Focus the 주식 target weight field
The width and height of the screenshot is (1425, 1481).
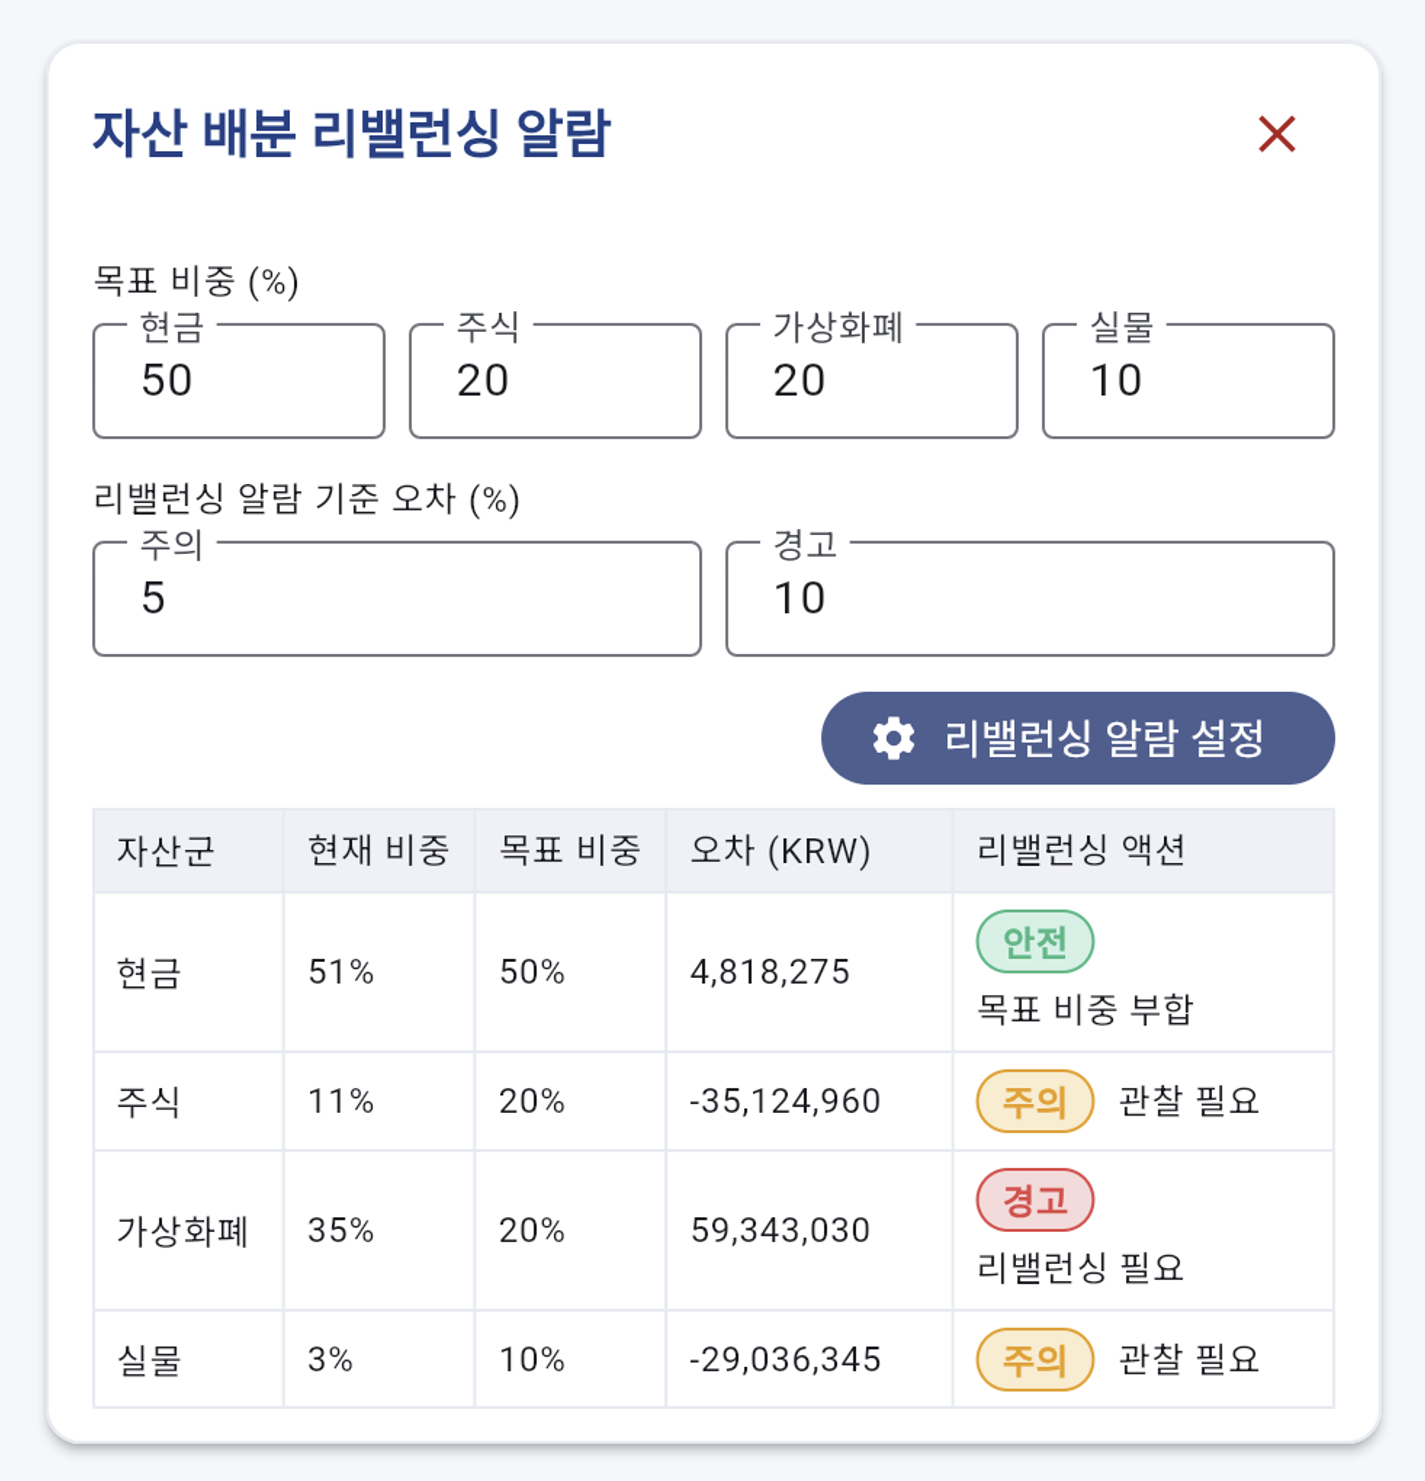click(554, 381)
